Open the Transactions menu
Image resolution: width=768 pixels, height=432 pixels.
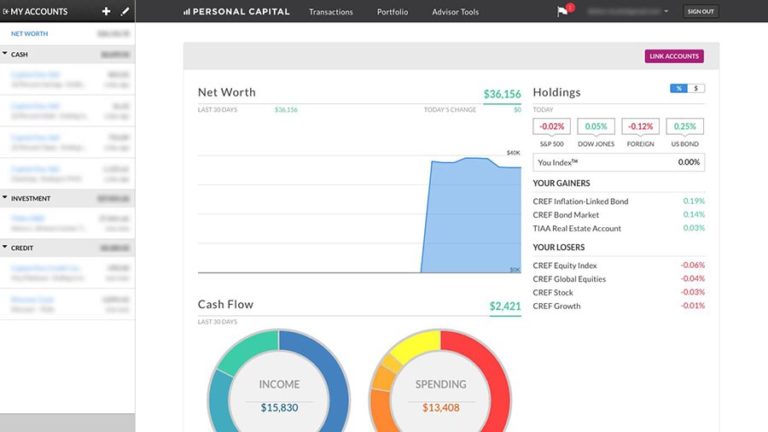(x=331, y=12)
